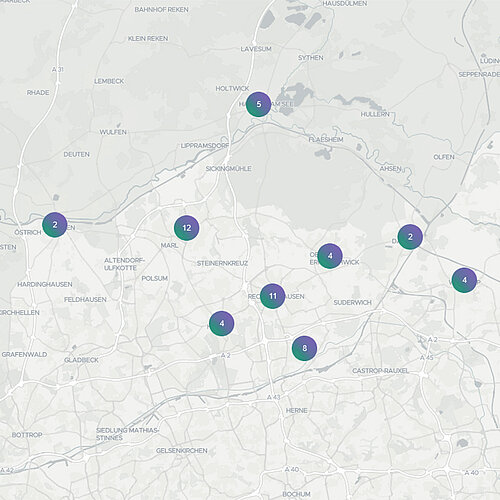Click the Olfen town label

444,157
